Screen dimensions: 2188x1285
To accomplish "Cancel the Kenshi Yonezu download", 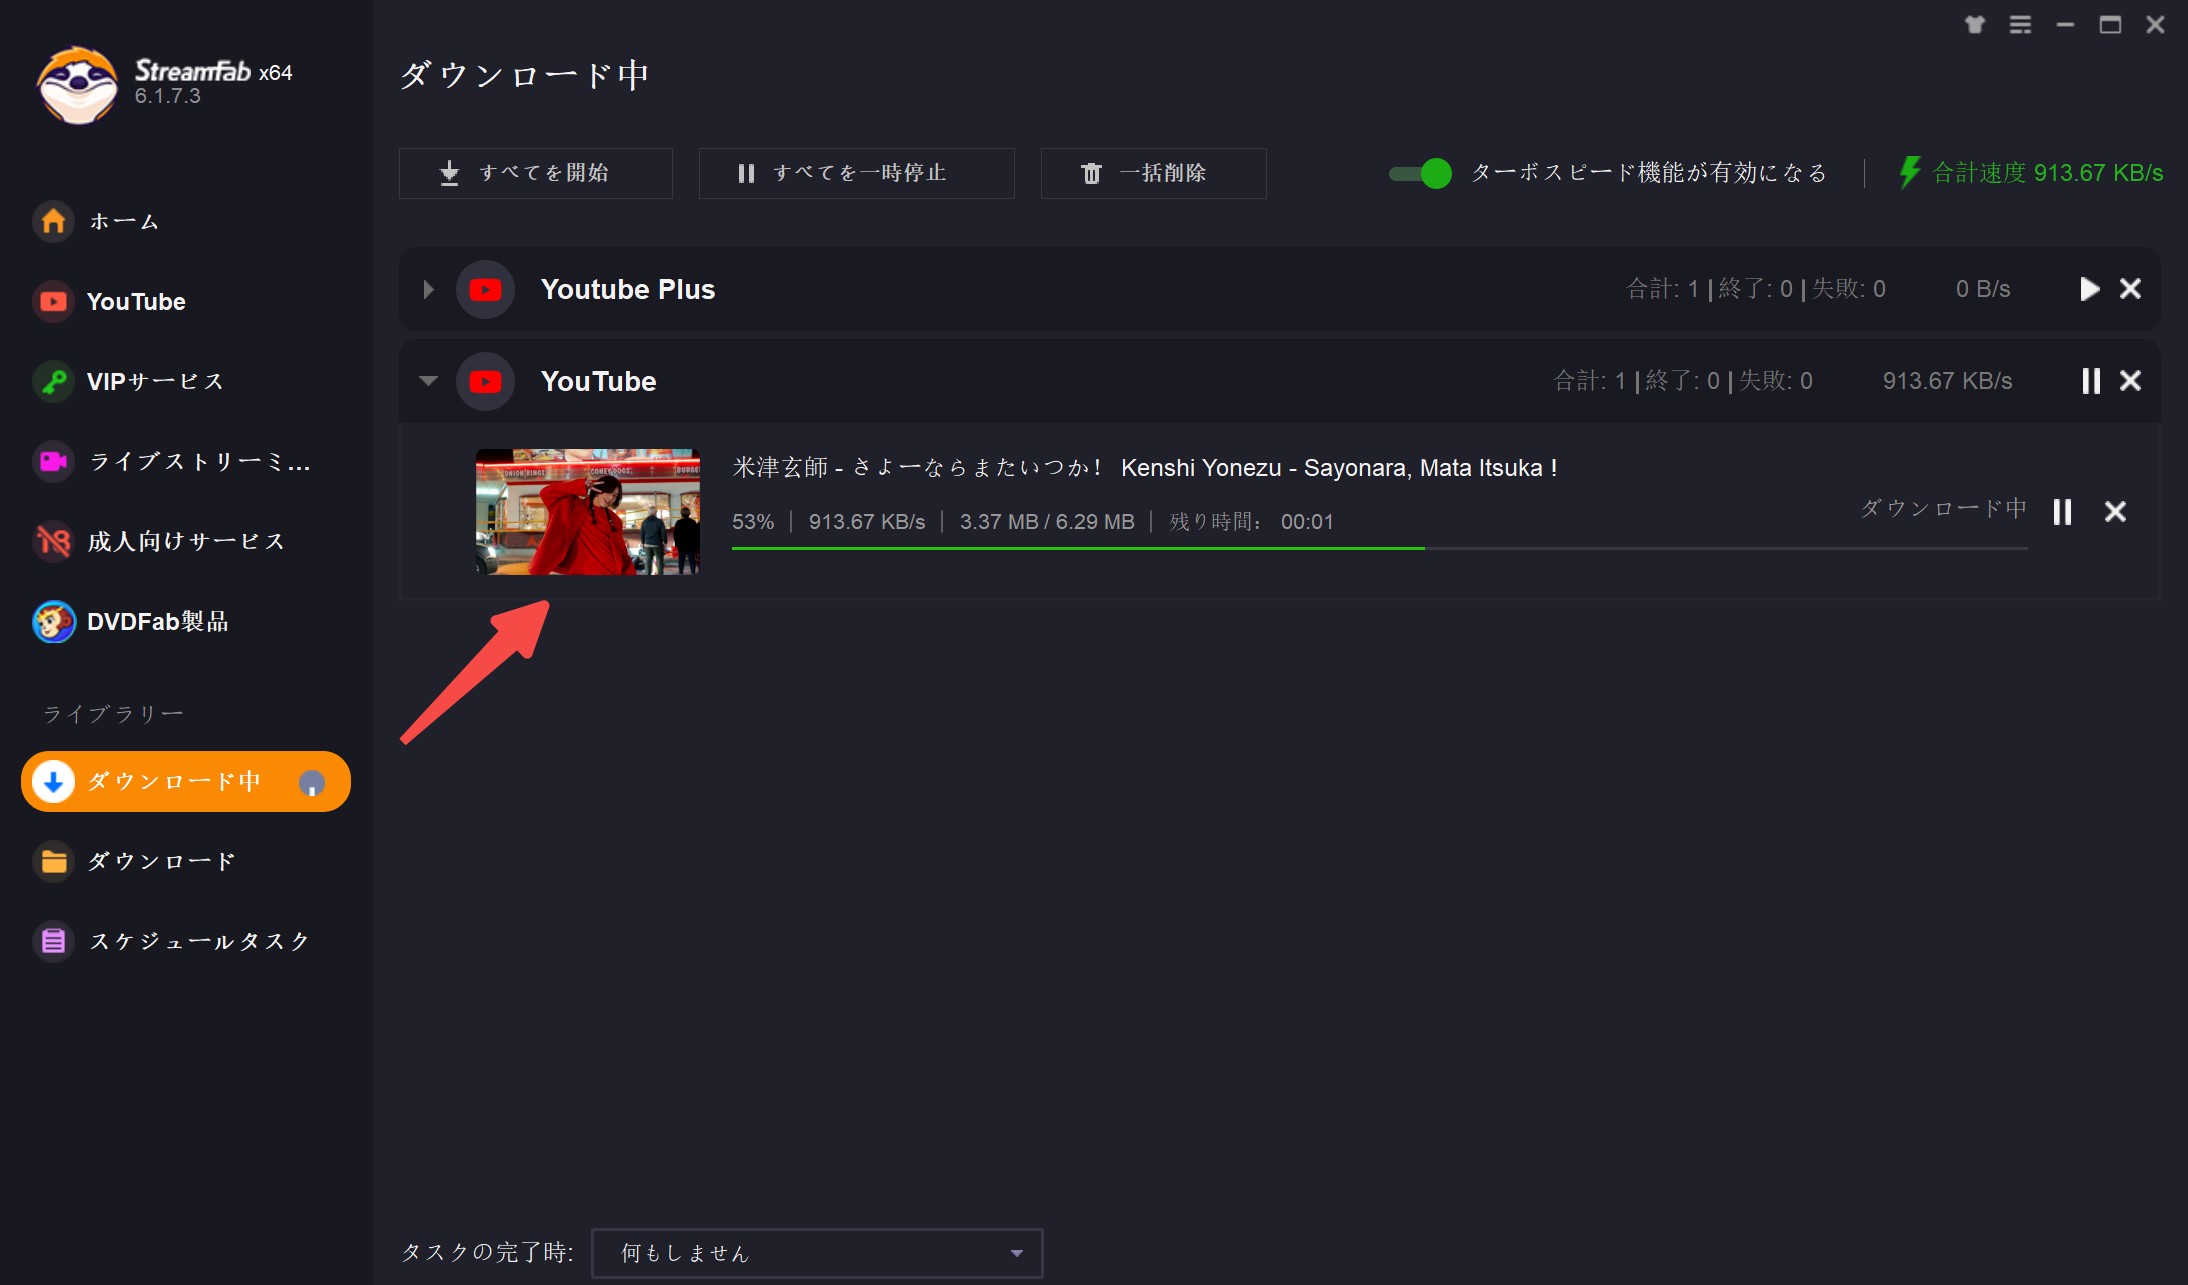I will (x=2115, y=512).
